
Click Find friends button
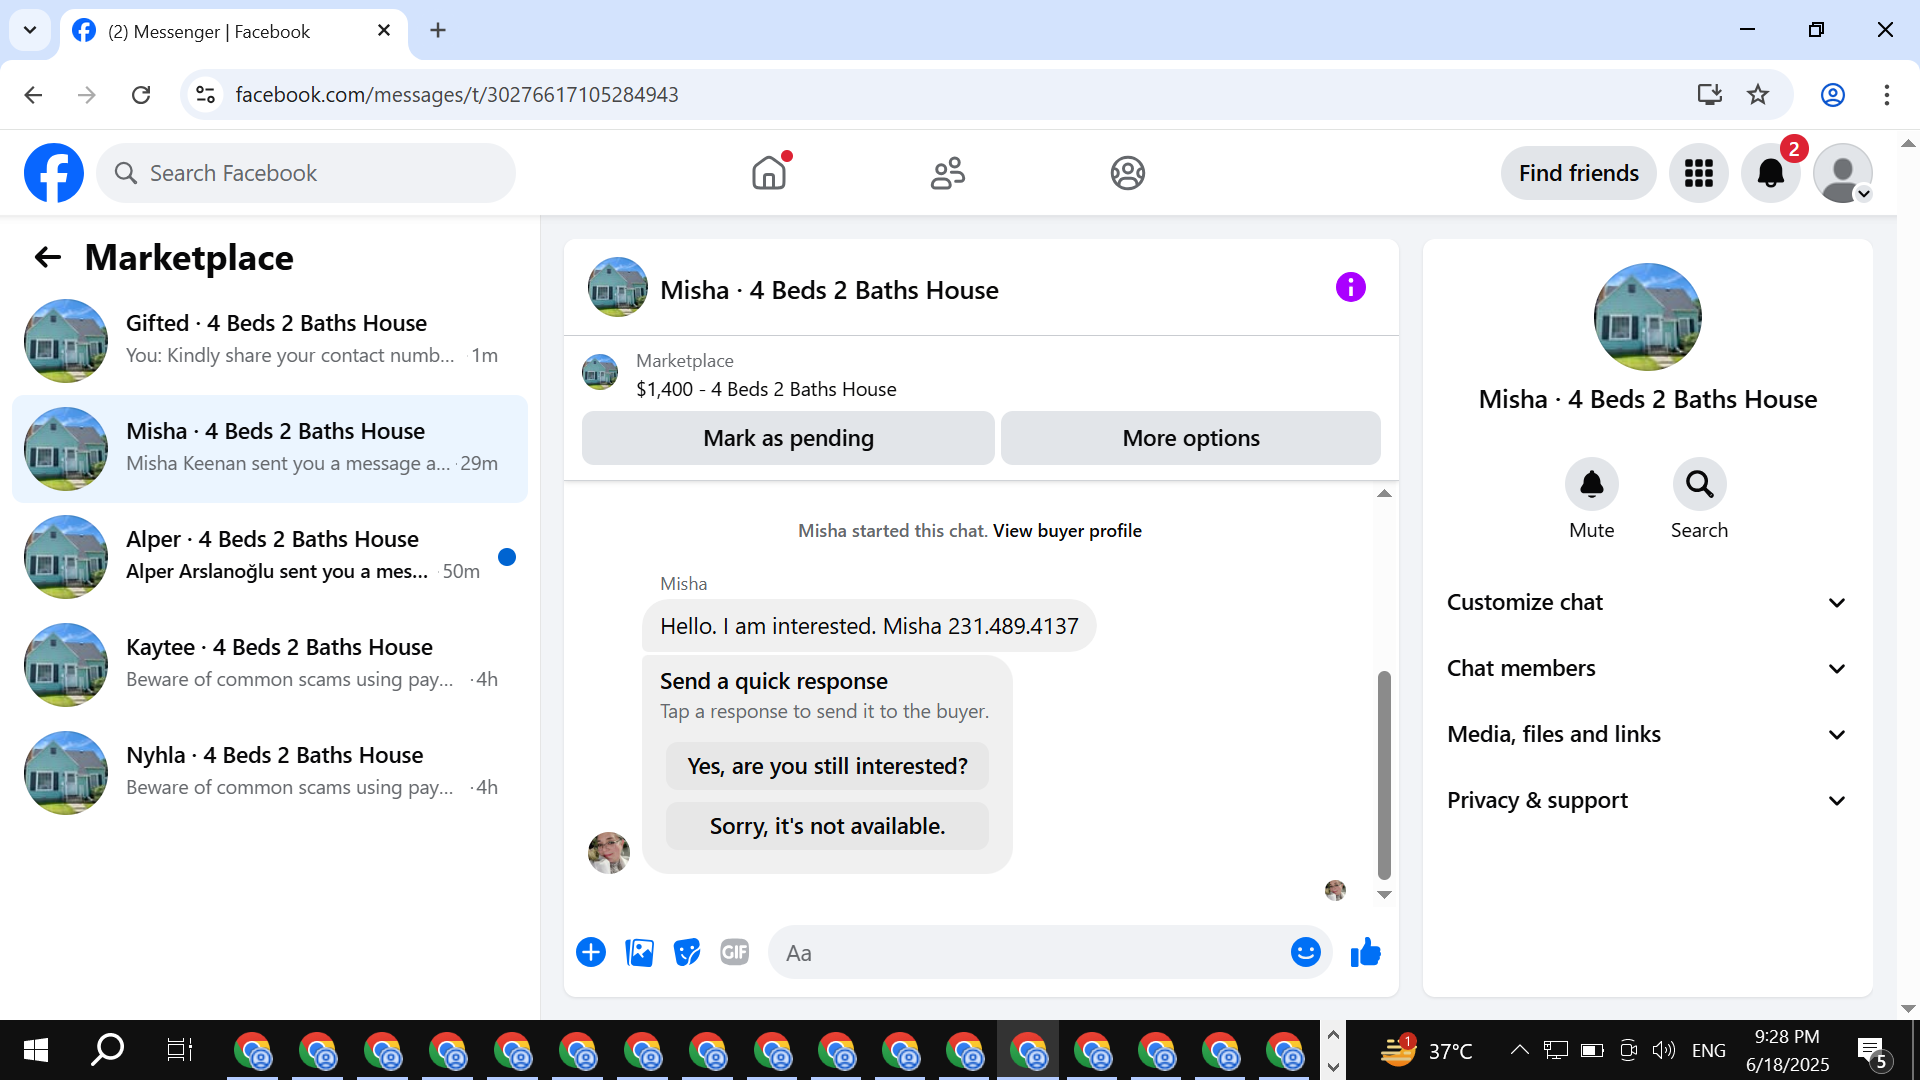point(1578,173)
